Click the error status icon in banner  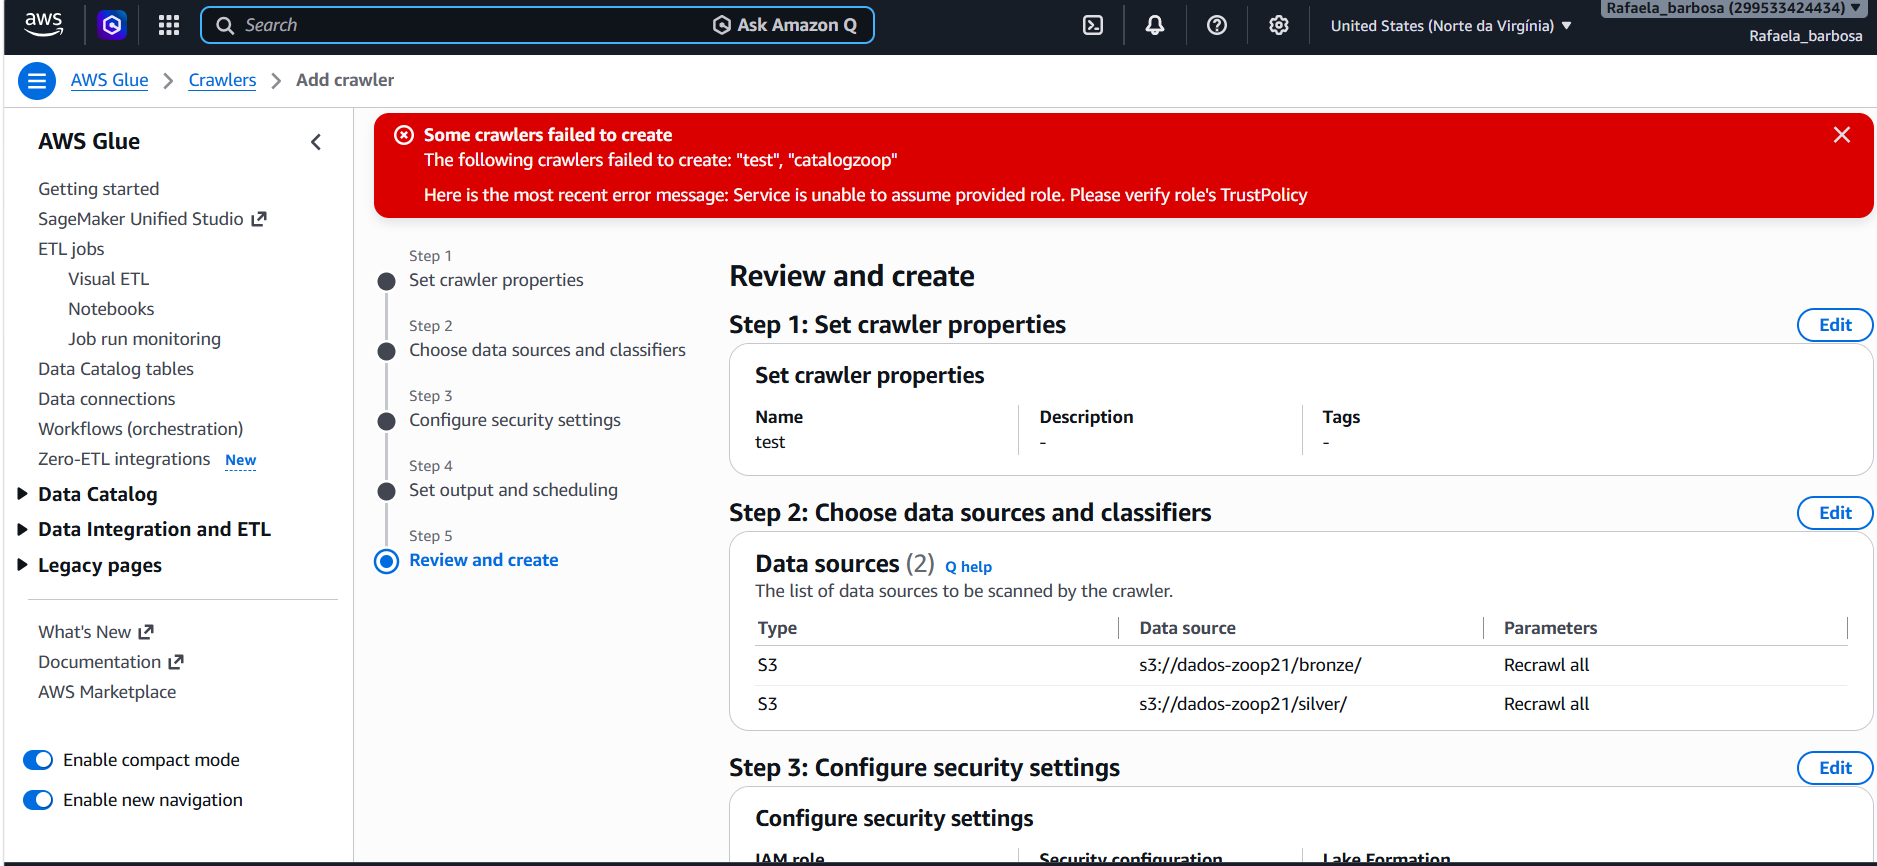404,135
